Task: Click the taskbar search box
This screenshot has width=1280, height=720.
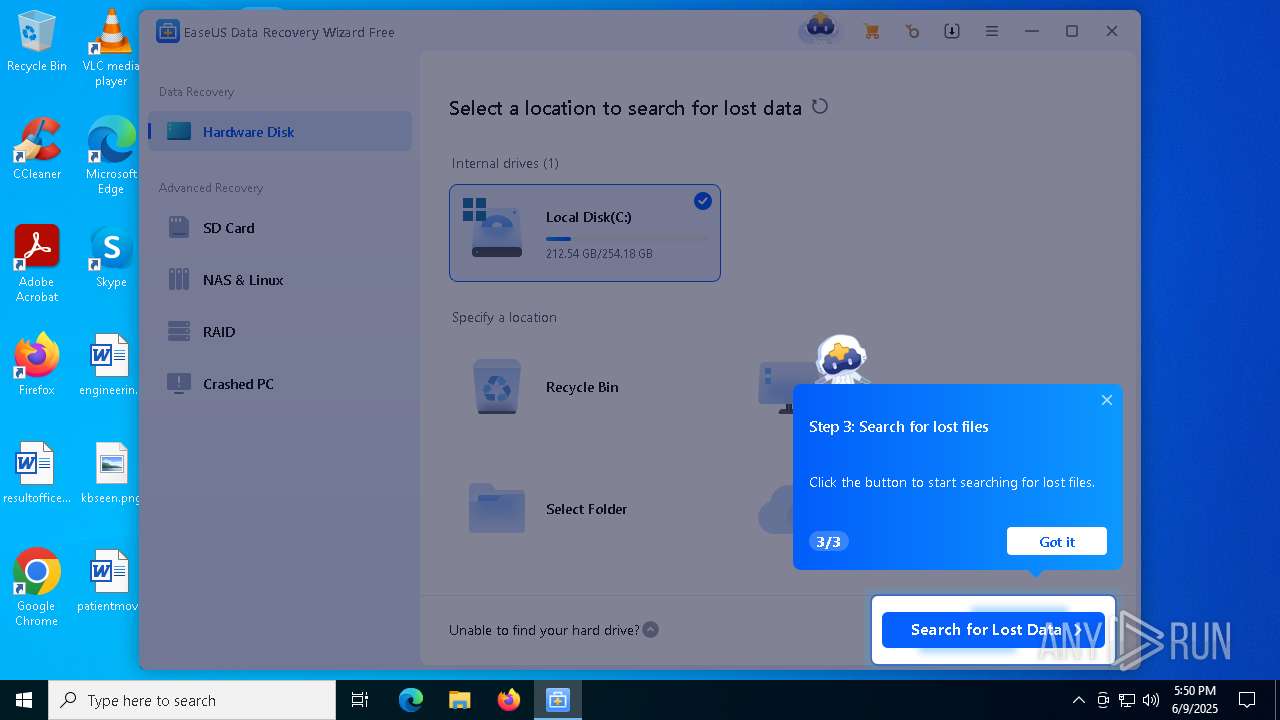Action: [x=192, y=700]
